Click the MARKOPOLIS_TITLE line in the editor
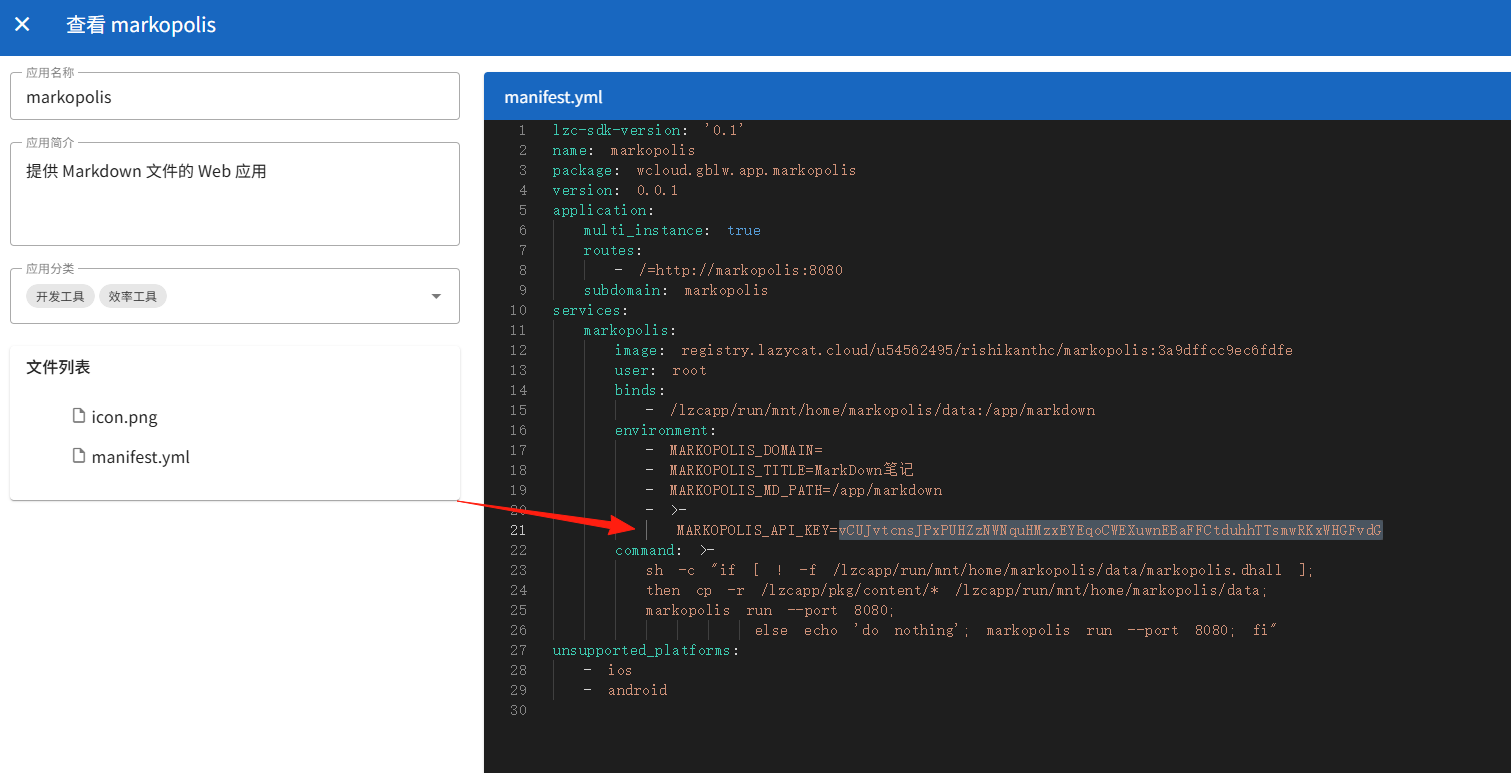The width and height of the screenshot is (1511, 773). coord(780,470)
